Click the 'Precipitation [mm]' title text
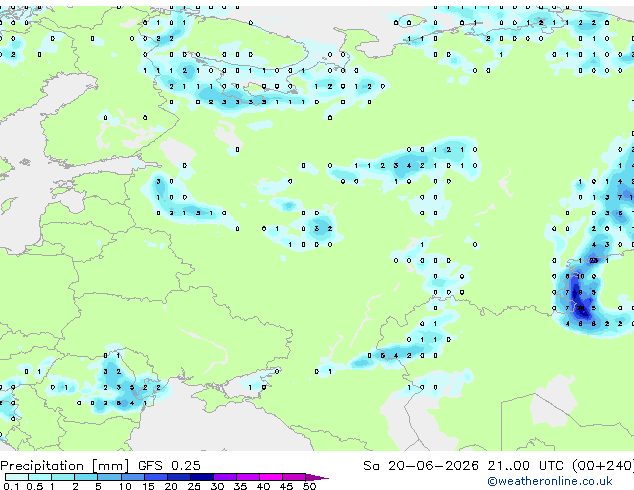This screenshot has height=490, width=634. (x=65, y=466)
